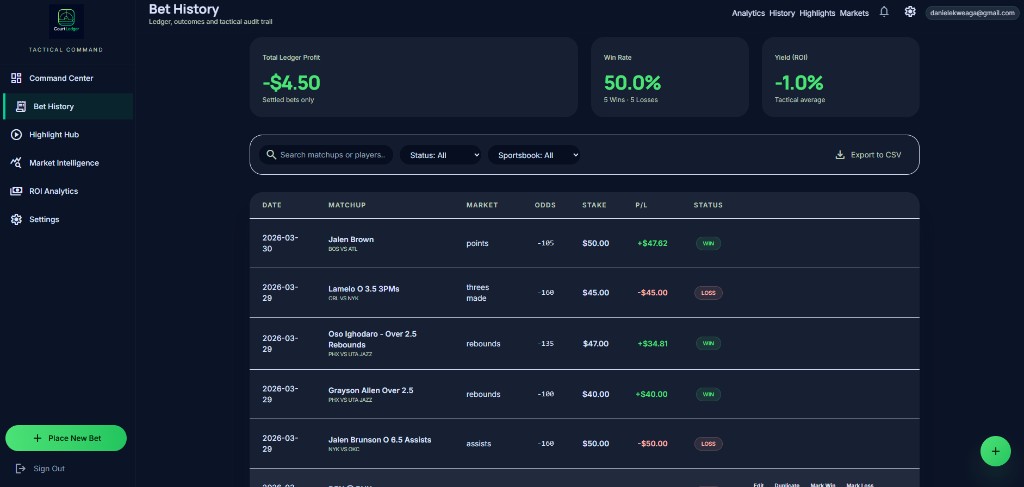This screenshot has width=1024, height=487.
Task: Click the user email account pill
Action: tap(973, 12)
